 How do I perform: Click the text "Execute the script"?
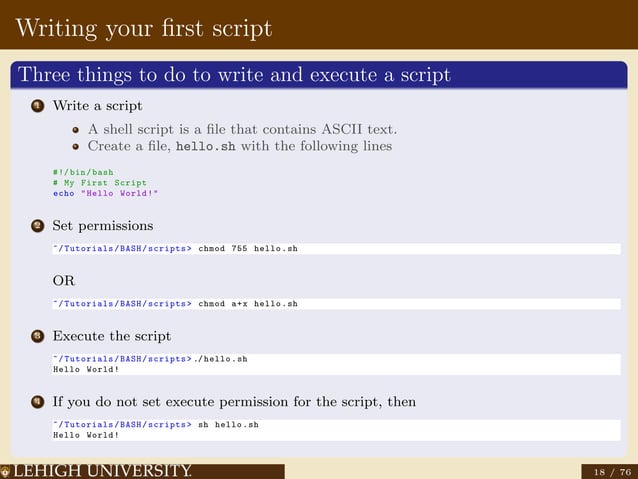[x=112, y=336]
